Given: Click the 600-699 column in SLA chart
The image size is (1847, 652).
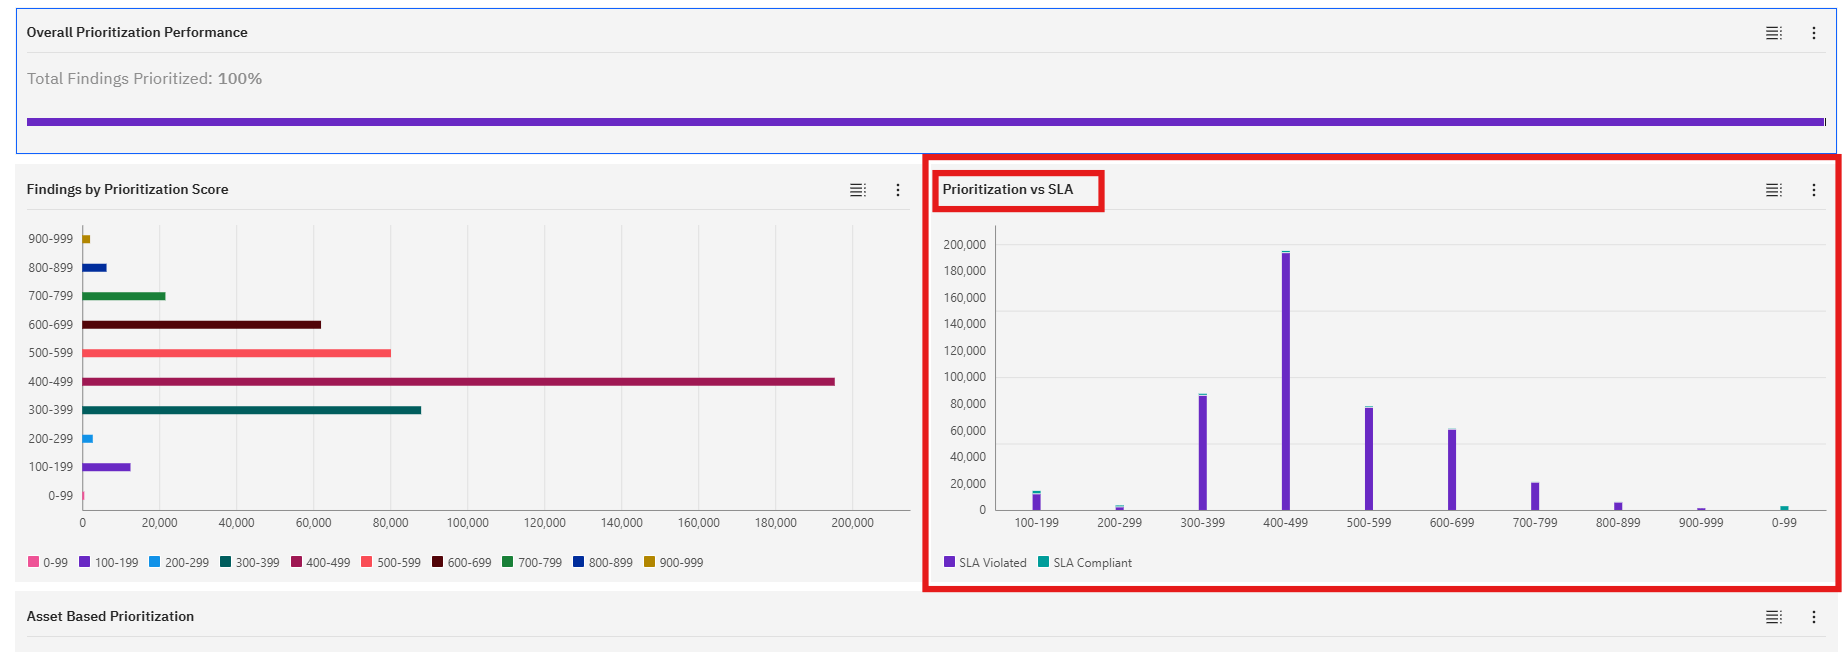Looking at the screenshot, I should 1451,470.
